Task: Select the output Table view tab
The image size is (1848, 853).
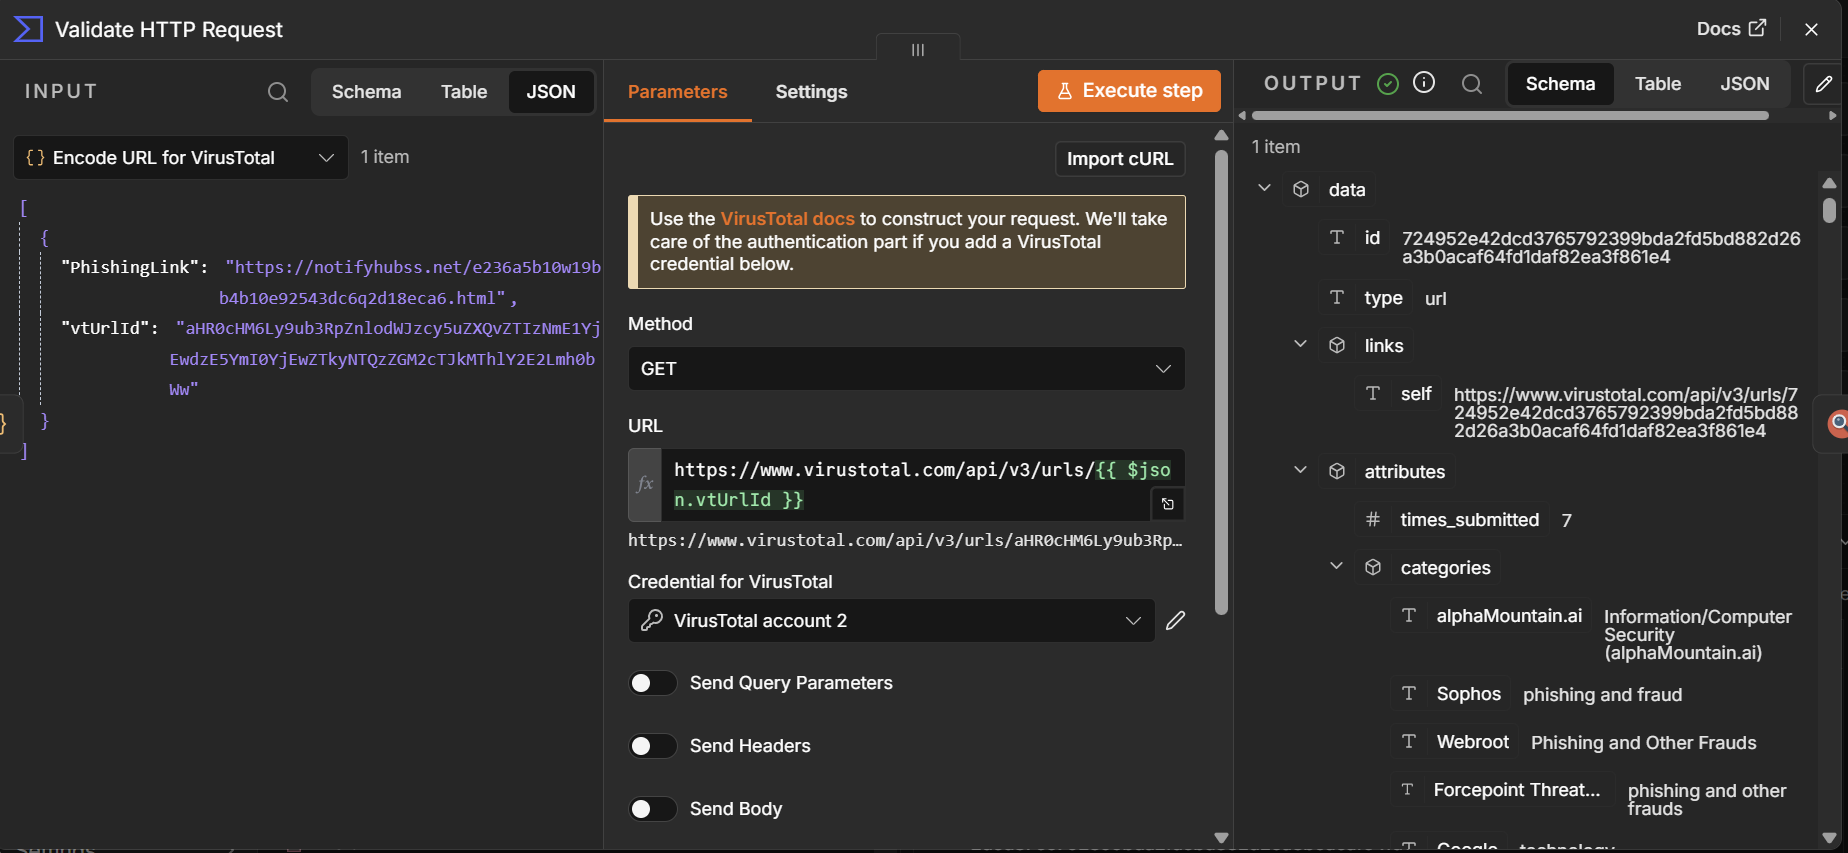Action: [1658, 84]
